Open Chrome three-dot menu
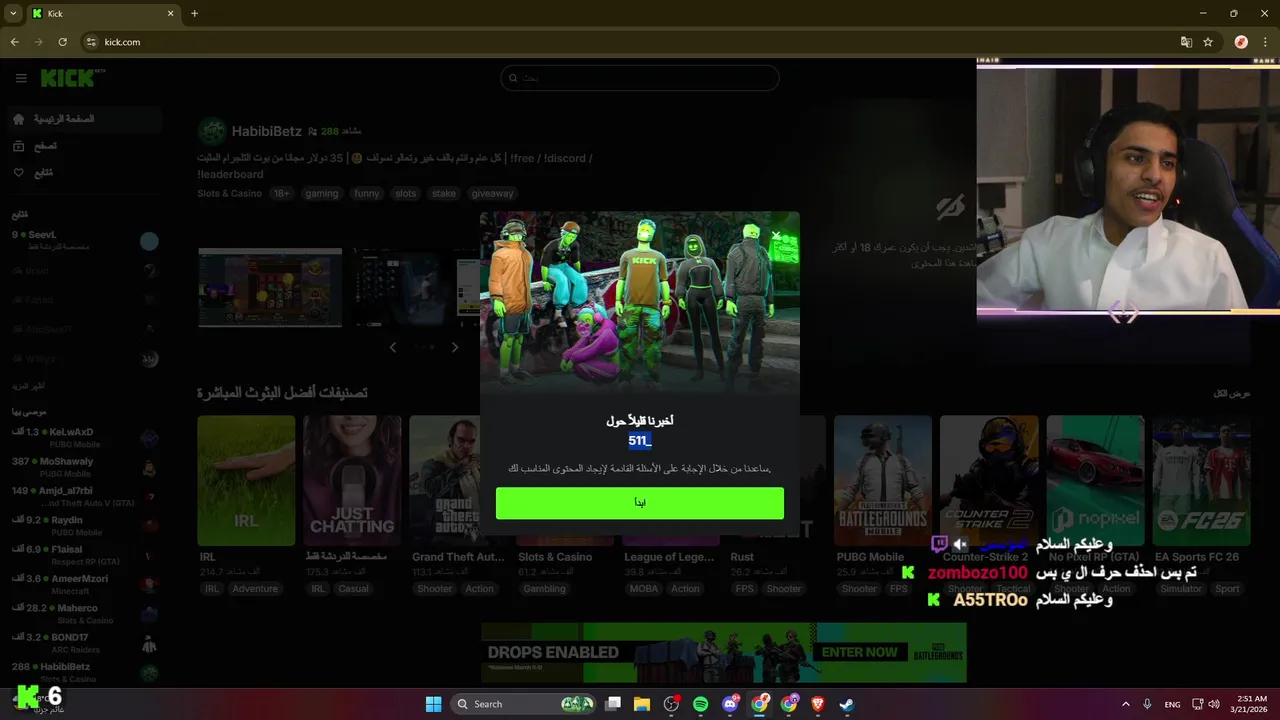 [x=1266, y=42]
